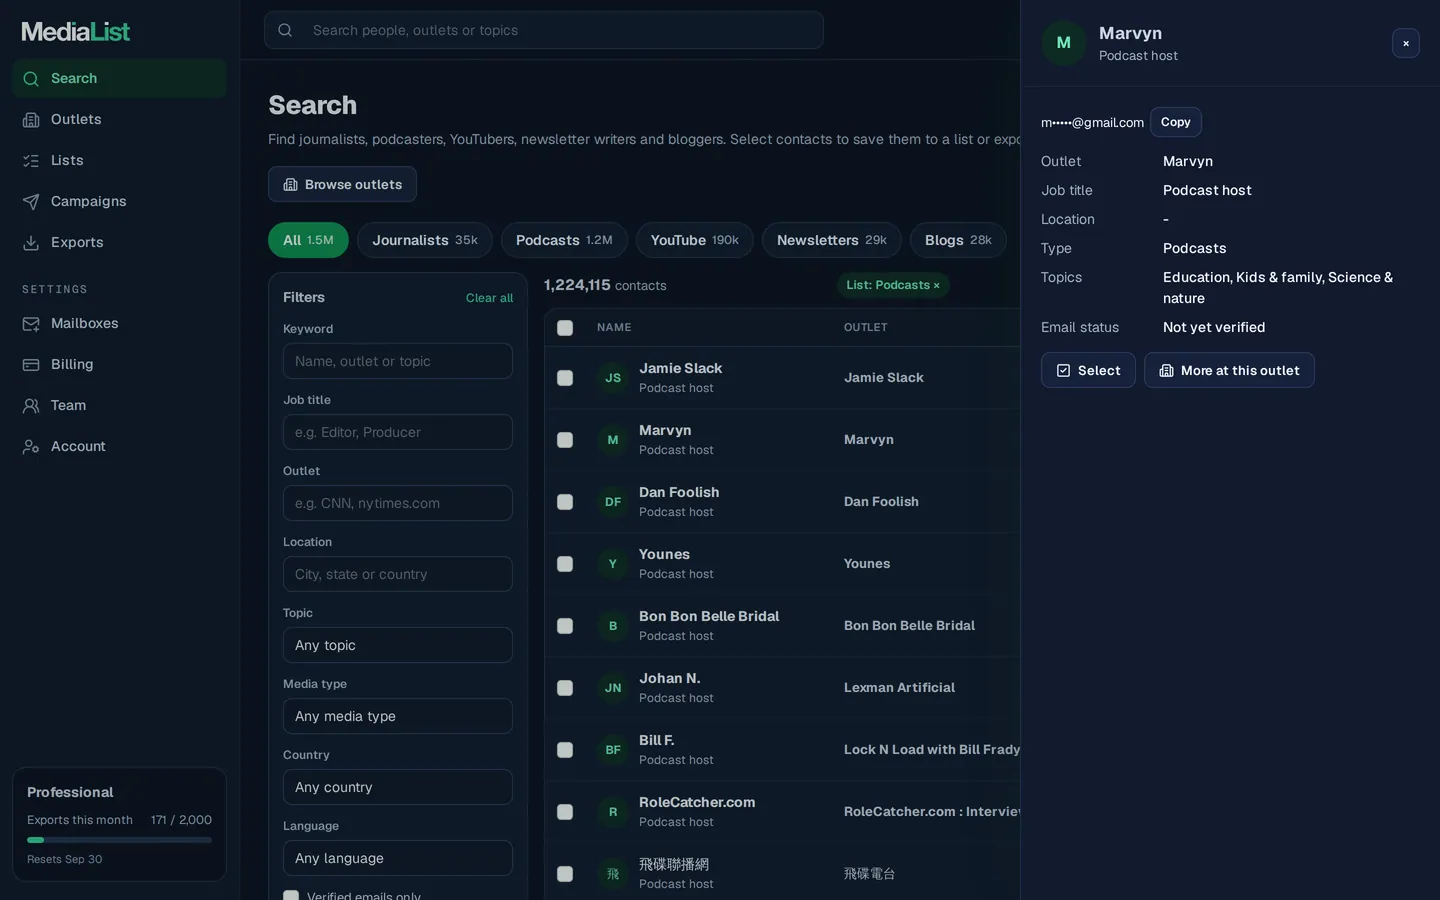Open Mailboxes settings
The height and width of the screenshot is (900, 1440).
click(x=119, y=323)
